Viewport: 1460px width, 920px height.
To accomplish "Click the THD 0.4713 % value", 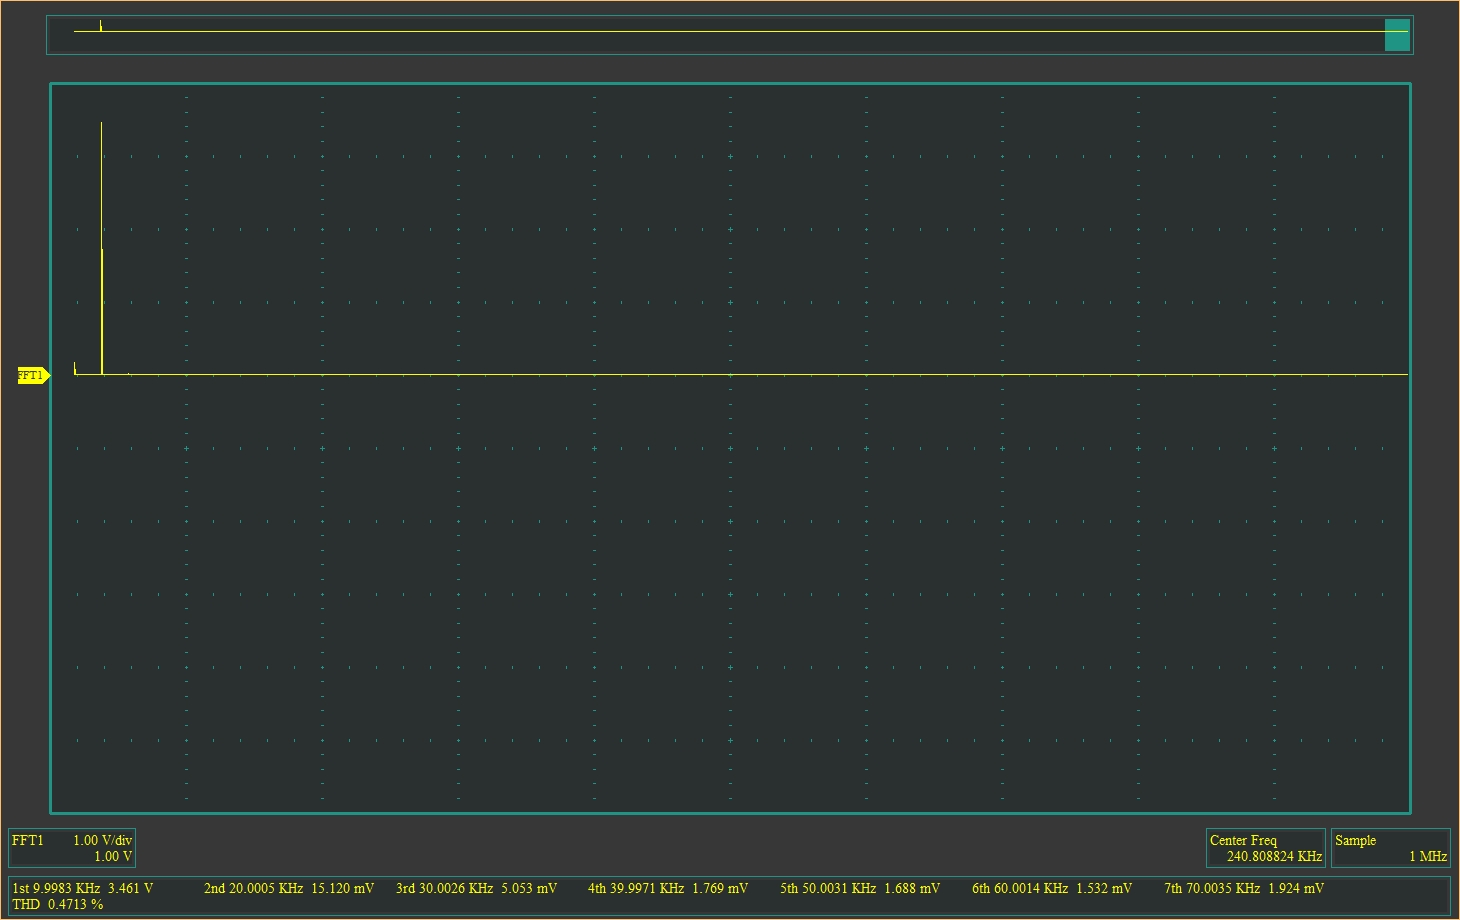I will [x=58, y=904].
